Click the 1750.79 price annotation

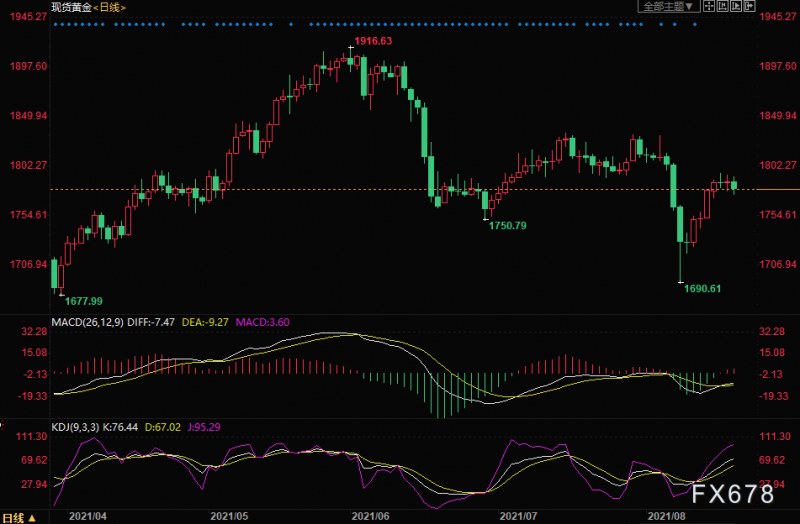tap(507, 226)
